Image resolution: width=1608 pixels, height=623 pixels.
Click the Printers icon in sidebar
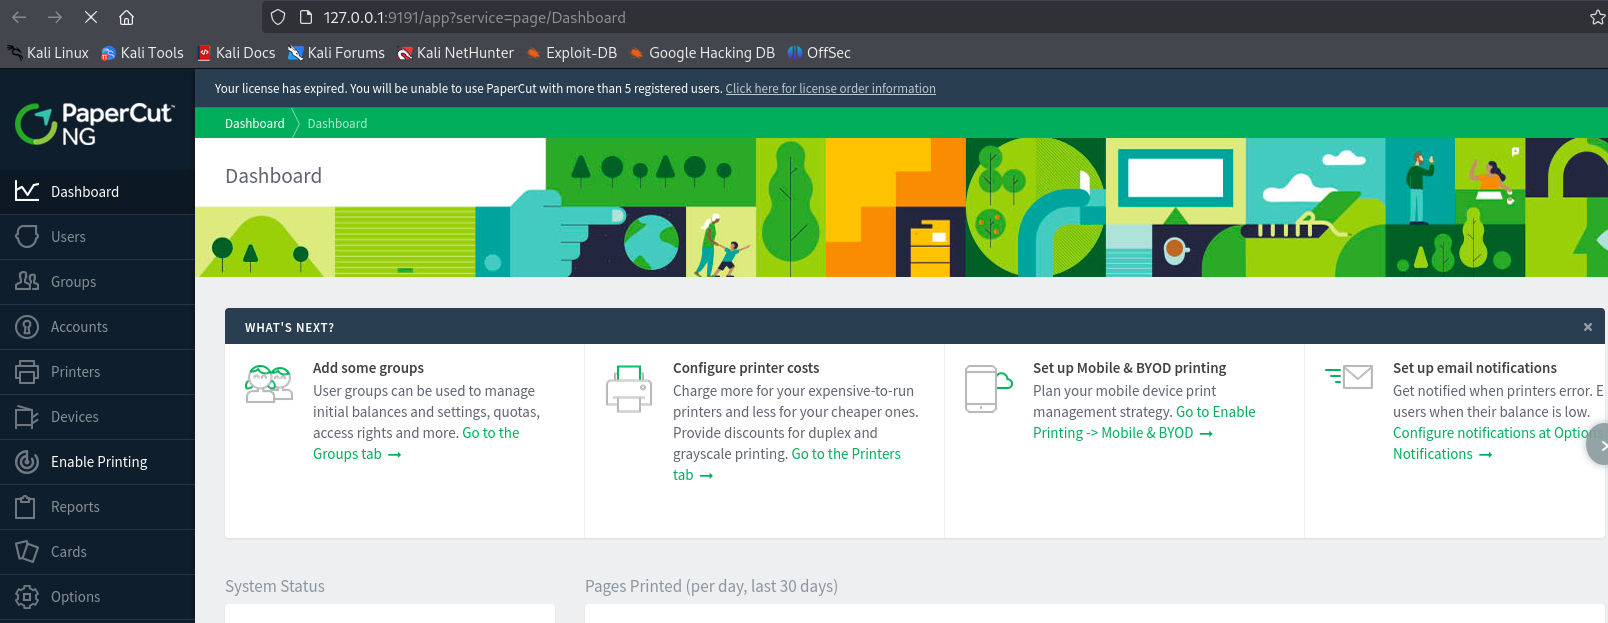(27, 371)
